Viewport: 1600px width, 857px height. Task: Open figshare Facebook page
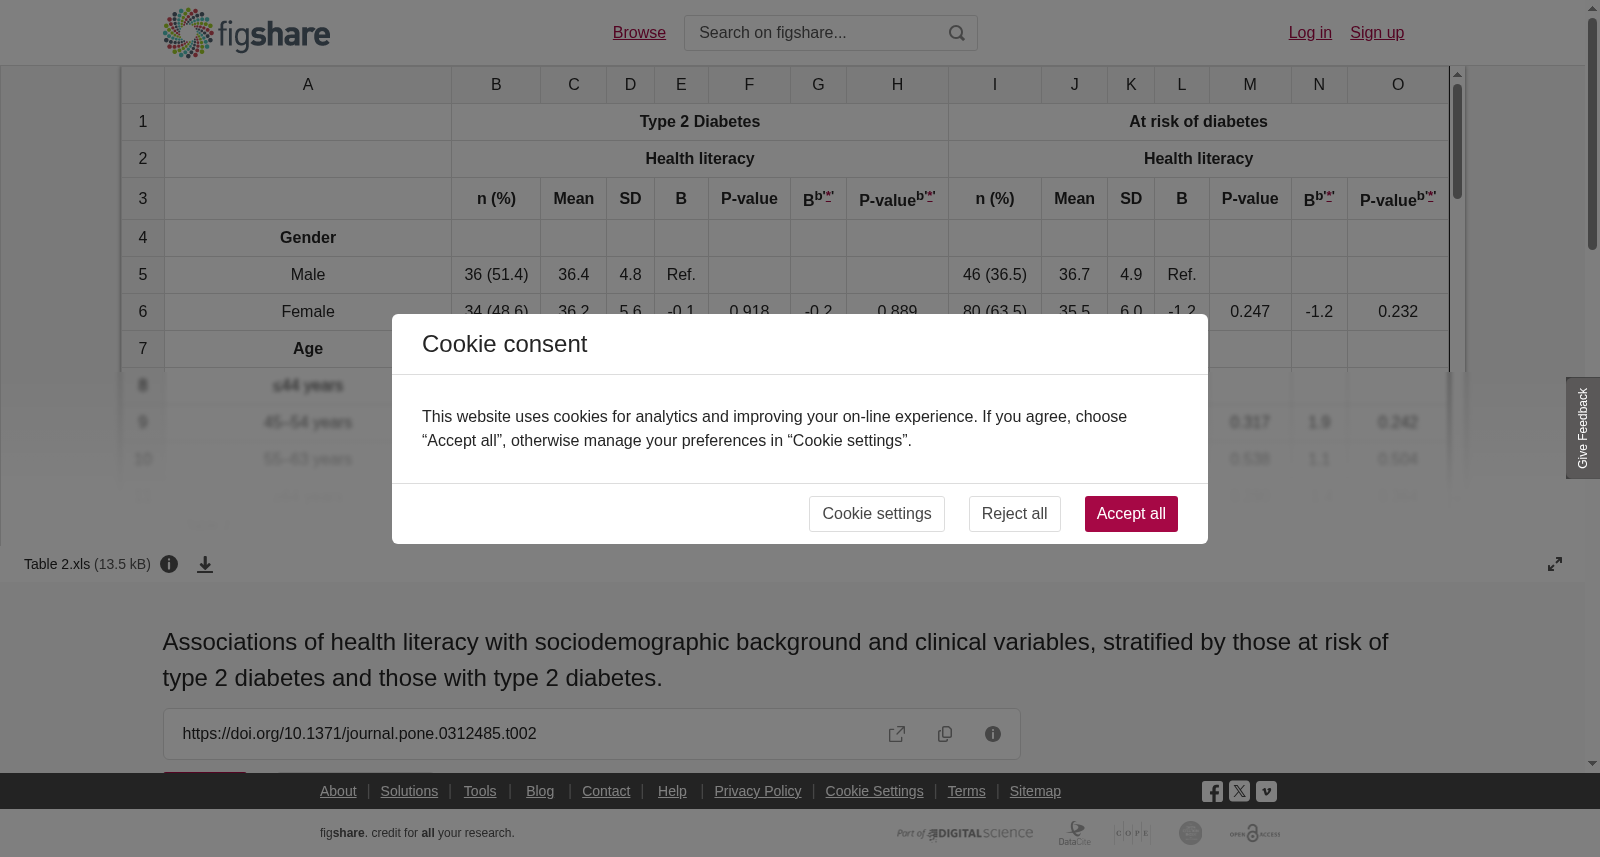click(x=1212, y=792)
